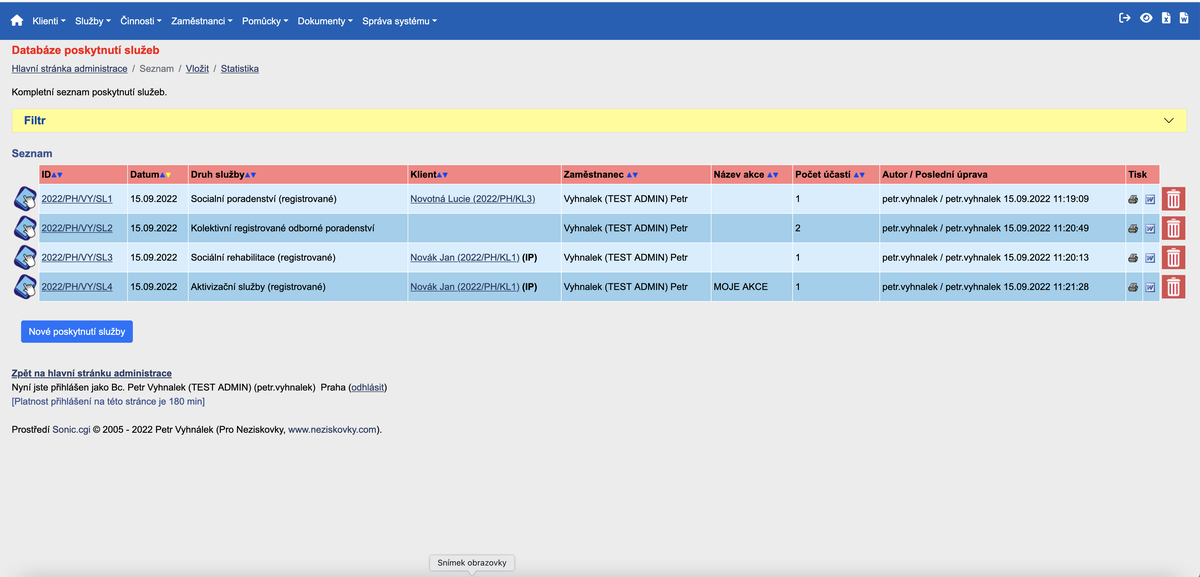Open the Klienti dropdown menu

click(x=45, y=20)
